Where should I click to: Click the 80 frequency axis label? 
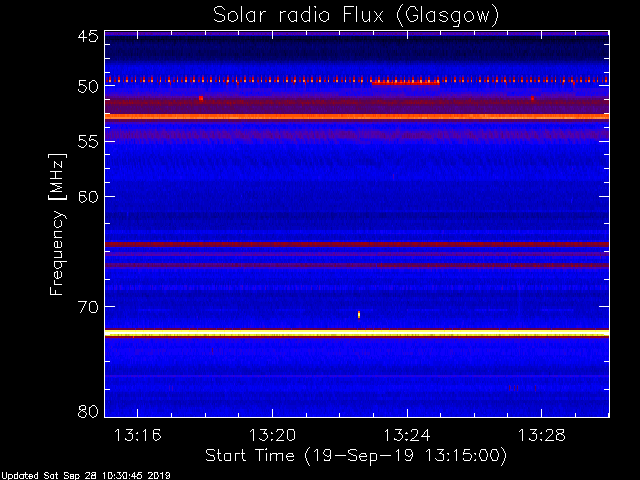[x=88, y=411]
